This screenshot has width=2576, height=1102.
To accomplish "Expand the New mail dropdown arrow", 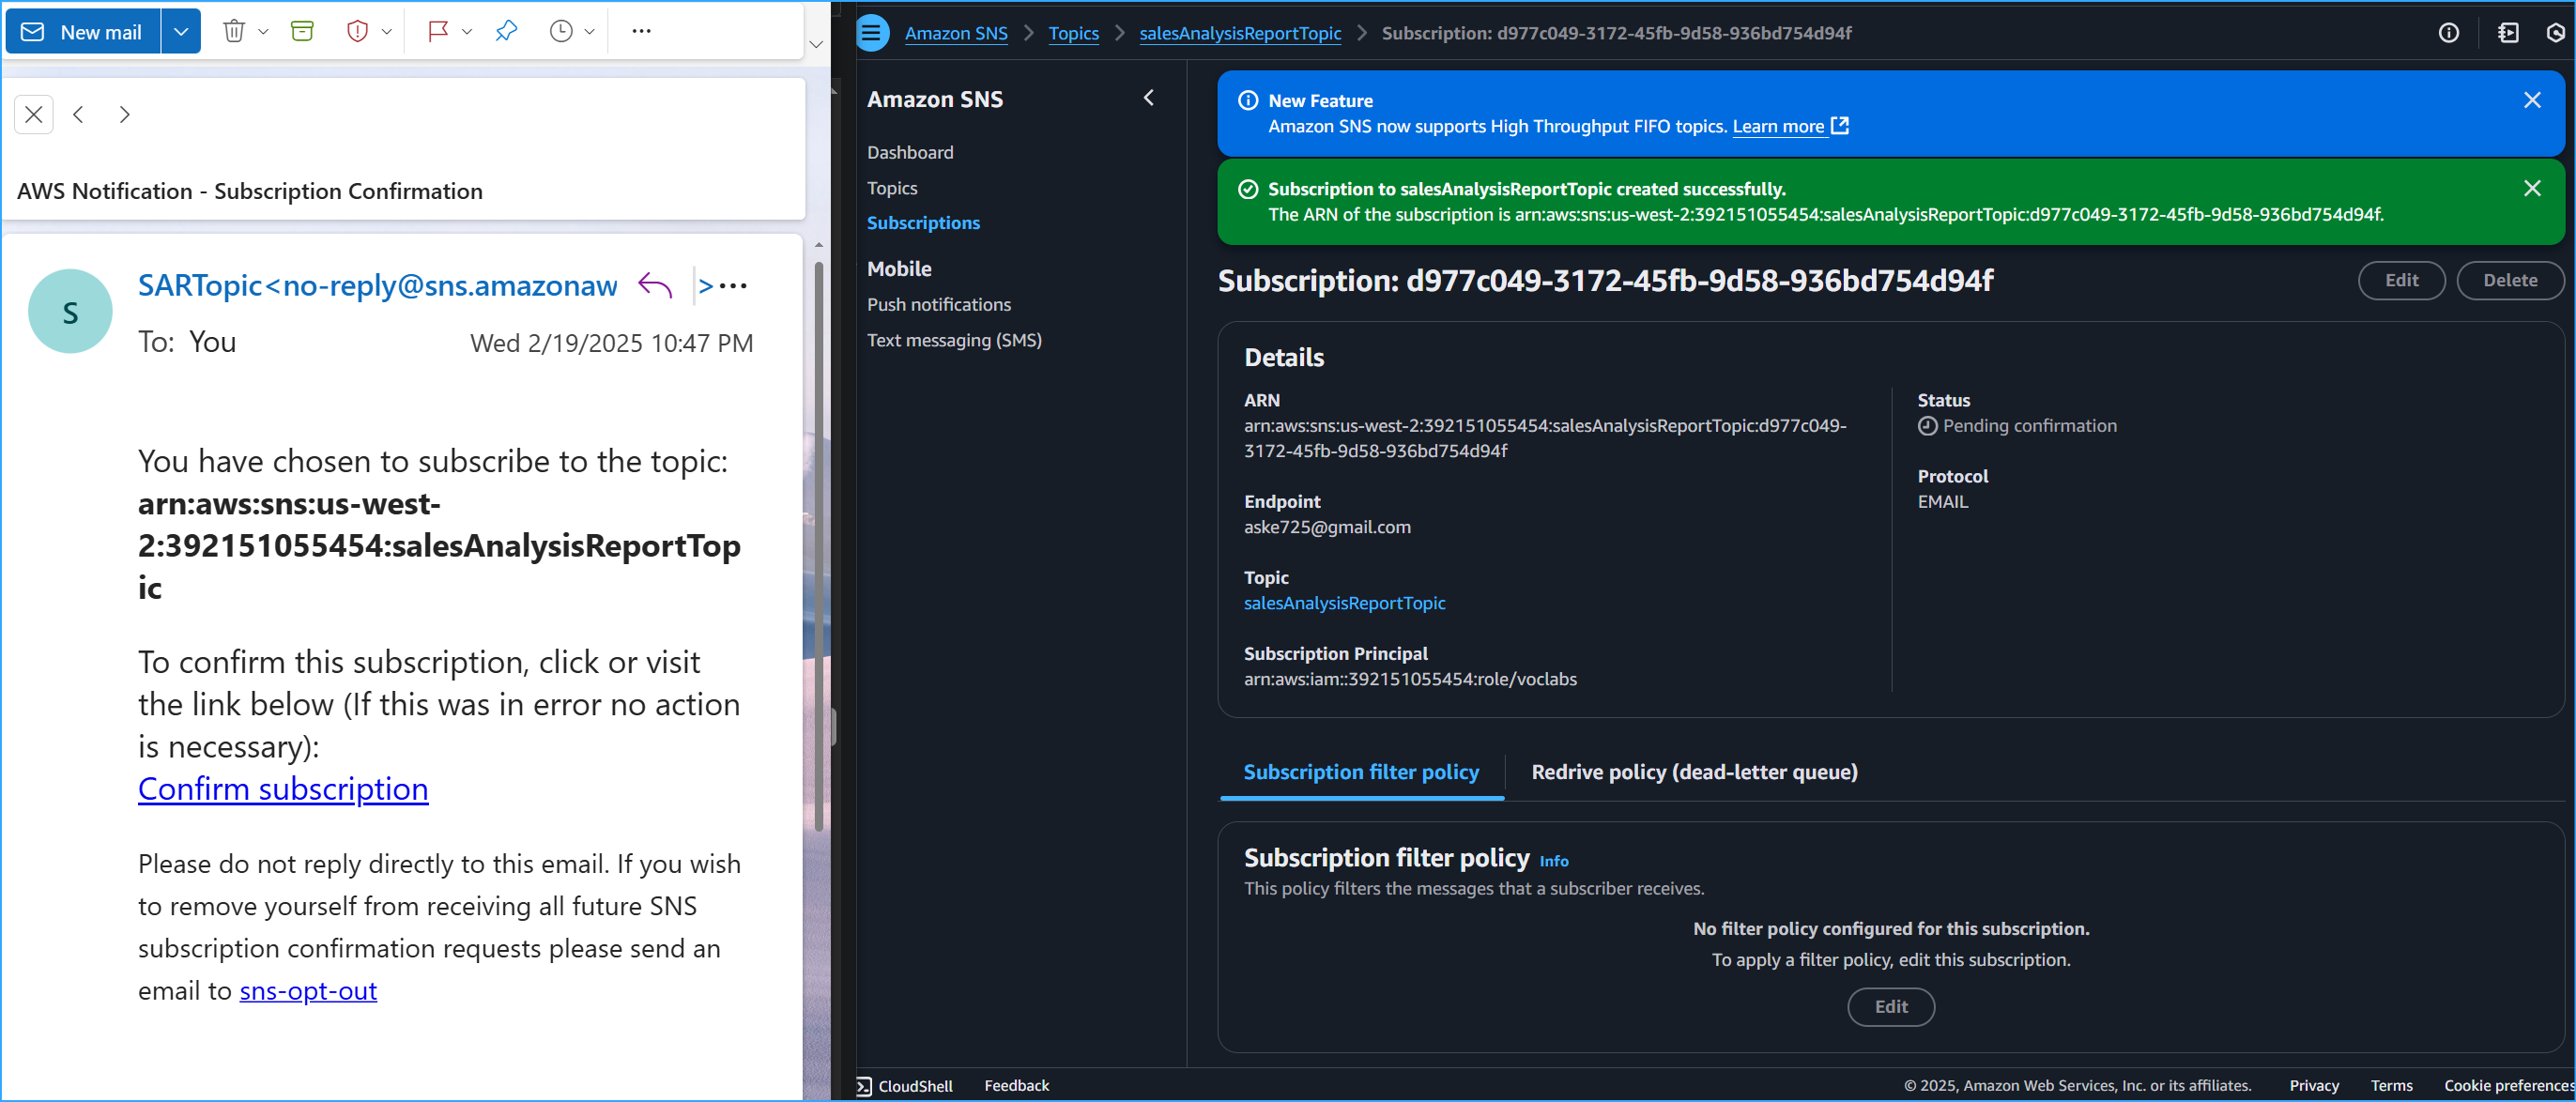I will click(181, 31).
